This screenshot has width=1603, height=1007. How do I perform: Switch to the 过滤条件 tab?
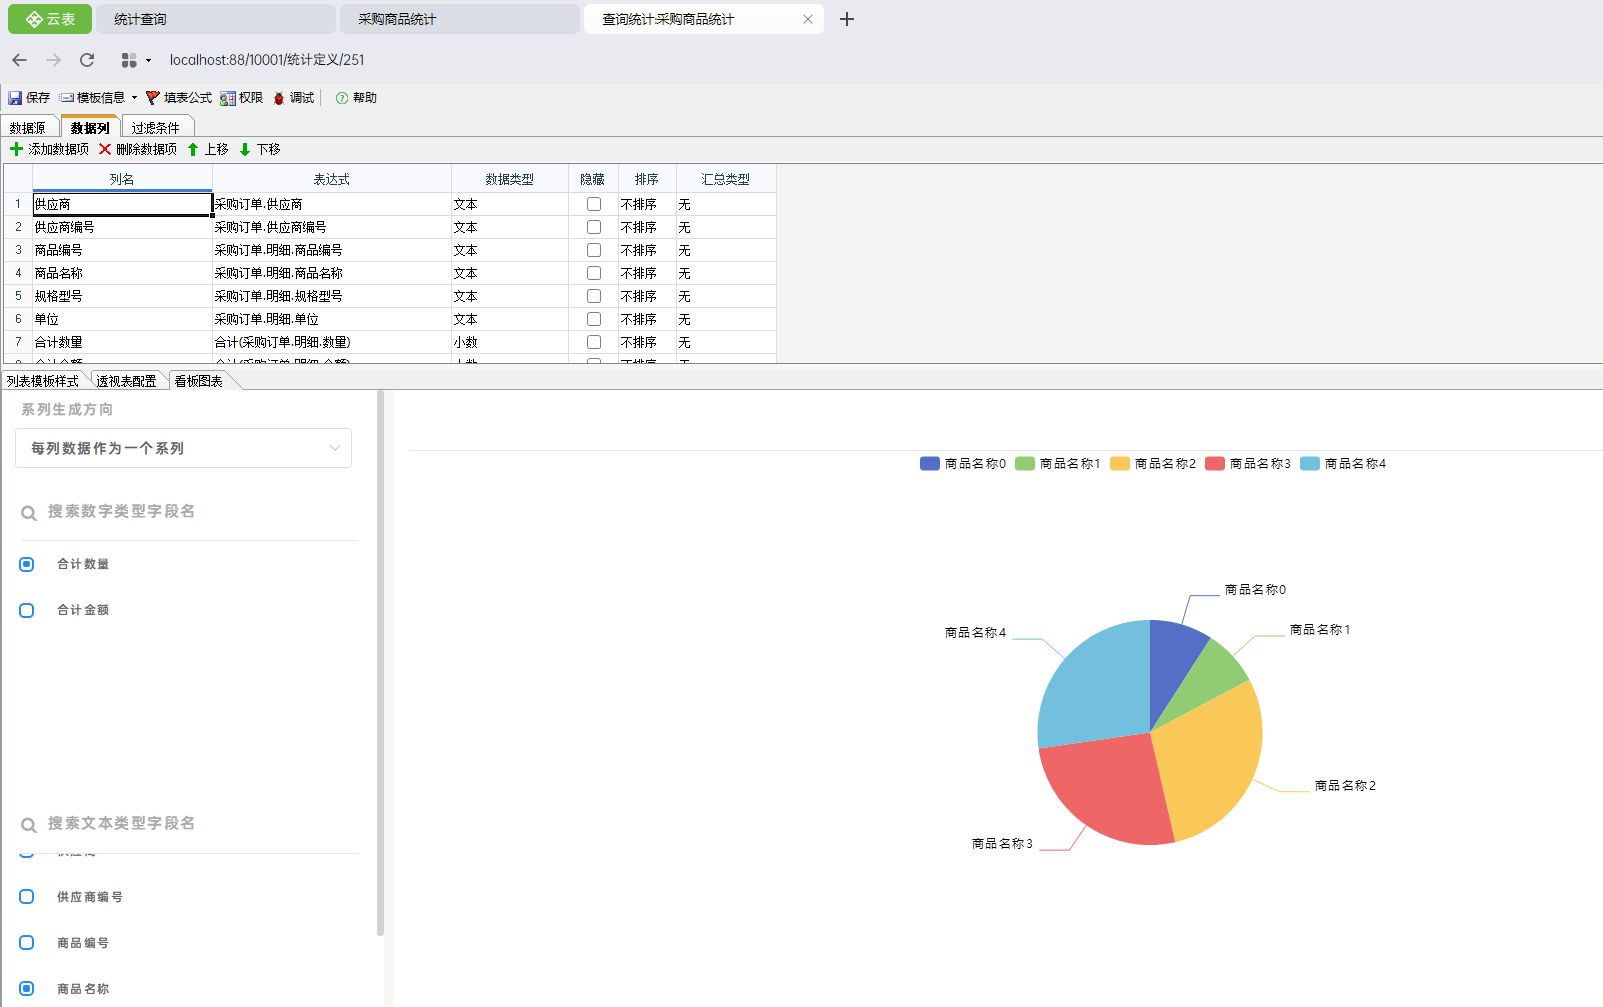(x=156, y=128)
